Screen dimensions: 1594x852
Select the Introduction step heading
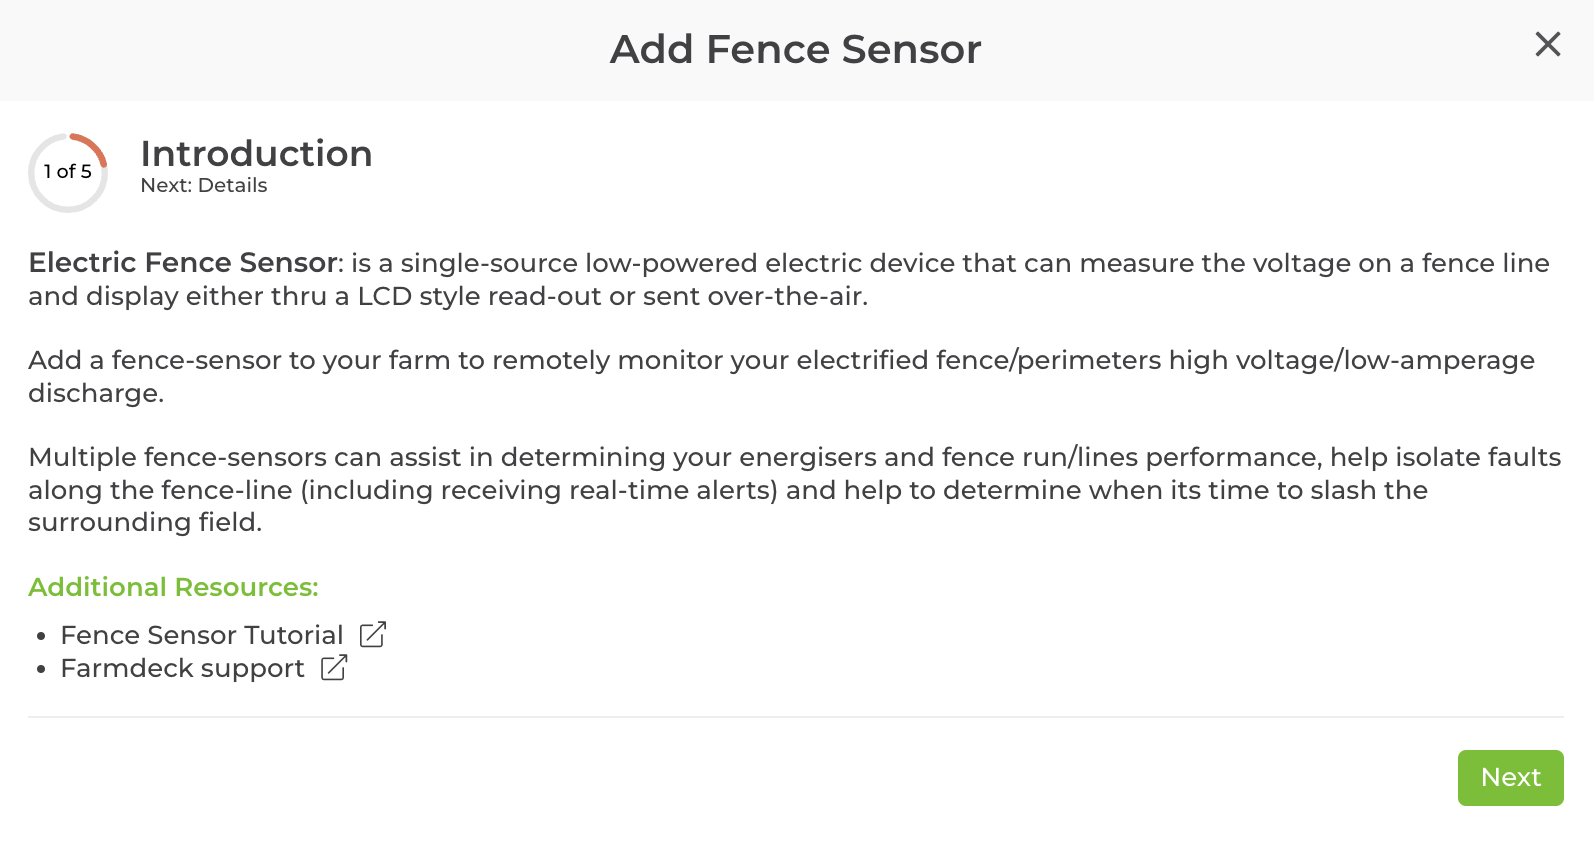tap(256, 154)
